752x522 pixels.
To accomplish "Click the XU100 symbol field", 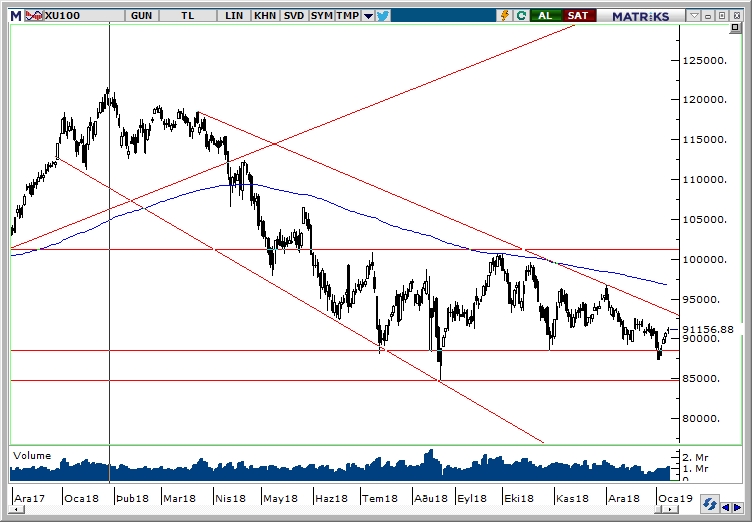I will 84,16.
